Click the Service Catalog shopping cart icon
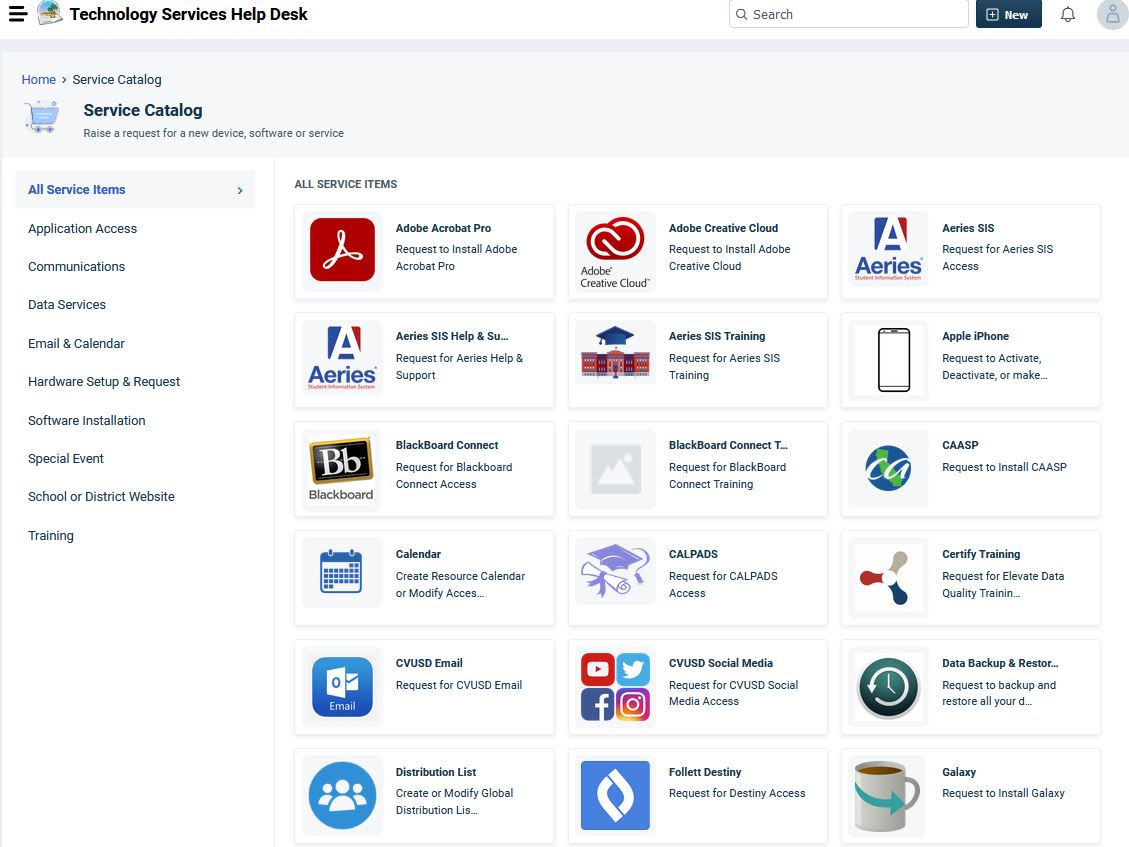 pos(42,117)
